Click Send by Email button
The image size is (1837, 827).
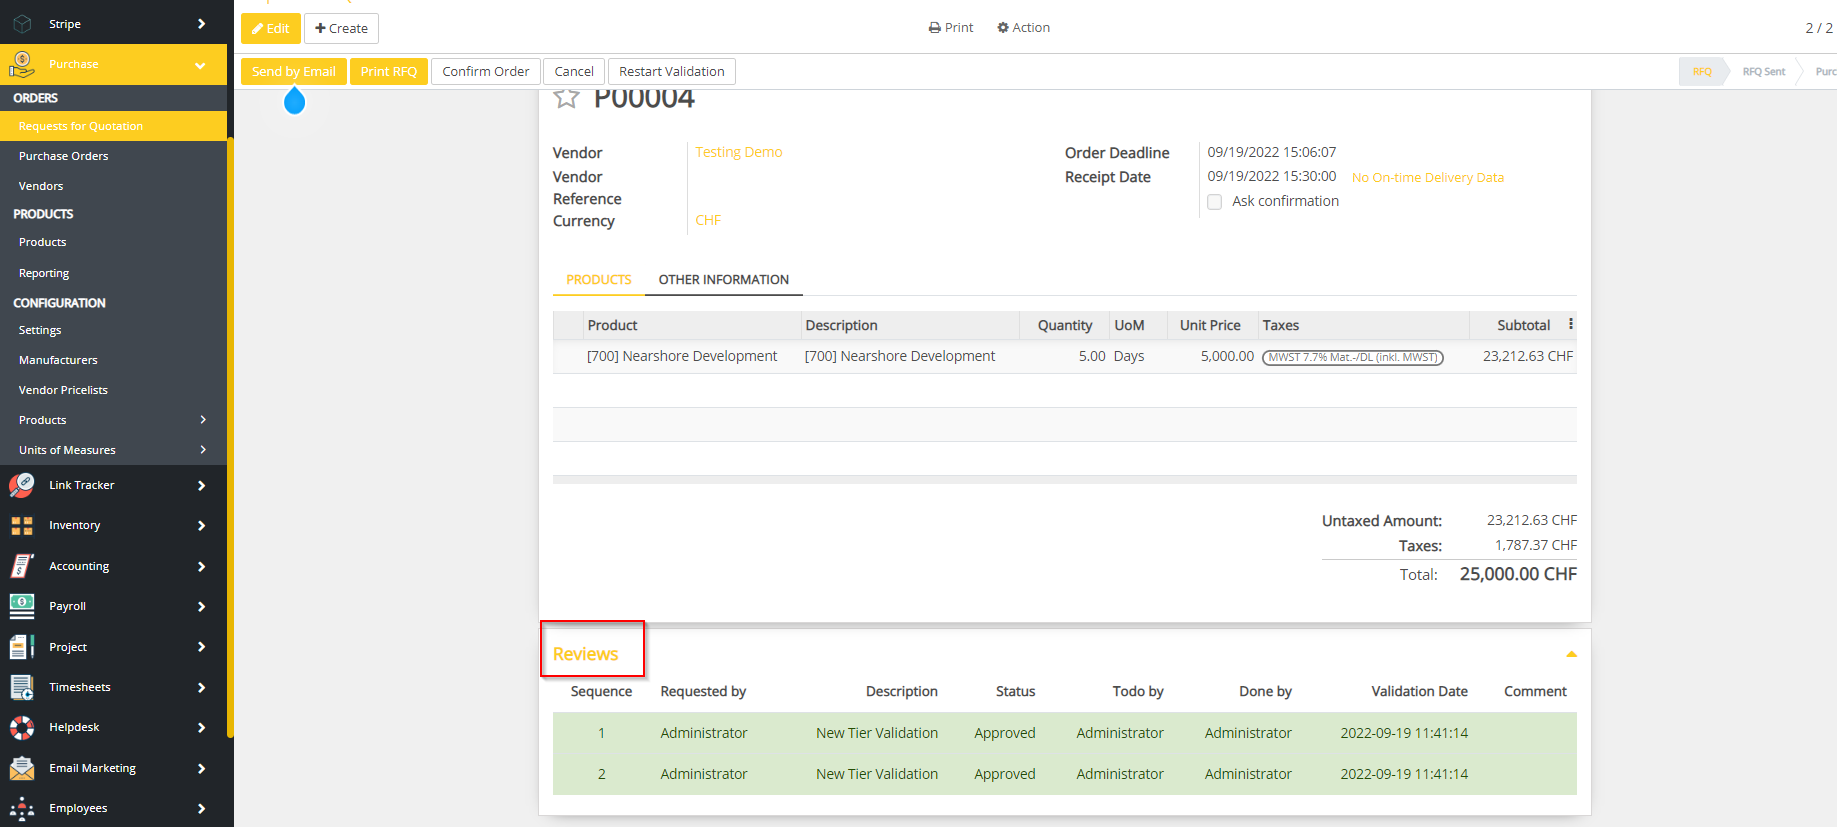point(293,72)
